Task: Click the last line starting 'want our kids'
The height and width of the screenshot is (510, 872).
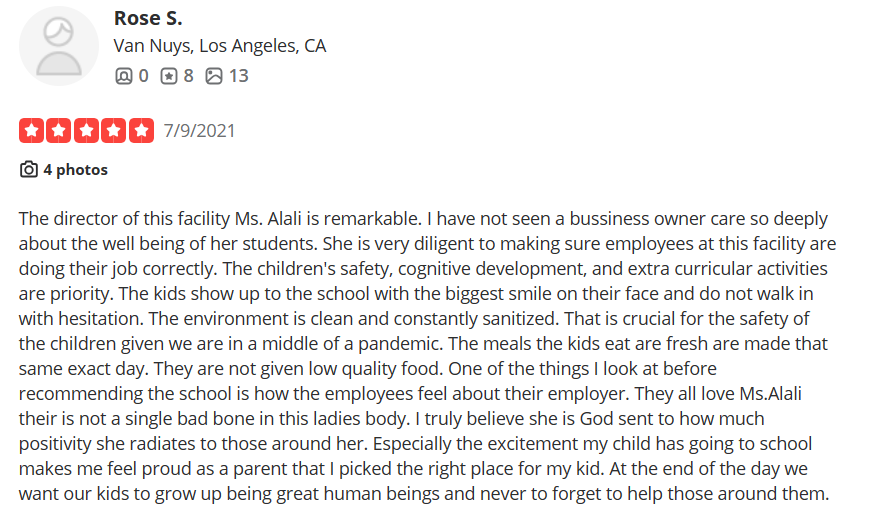Action: pyautogui.click(x=424, y=494)
